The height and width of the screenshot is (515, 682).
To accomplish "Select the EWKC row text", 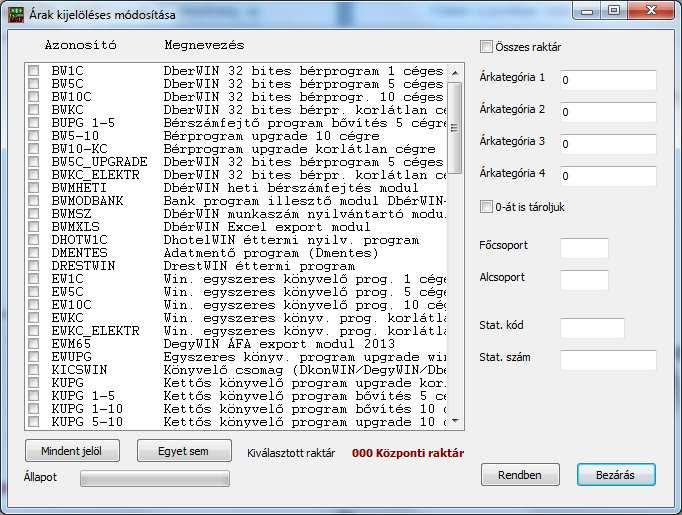I will pyautogui.click(x=67, y=318).
